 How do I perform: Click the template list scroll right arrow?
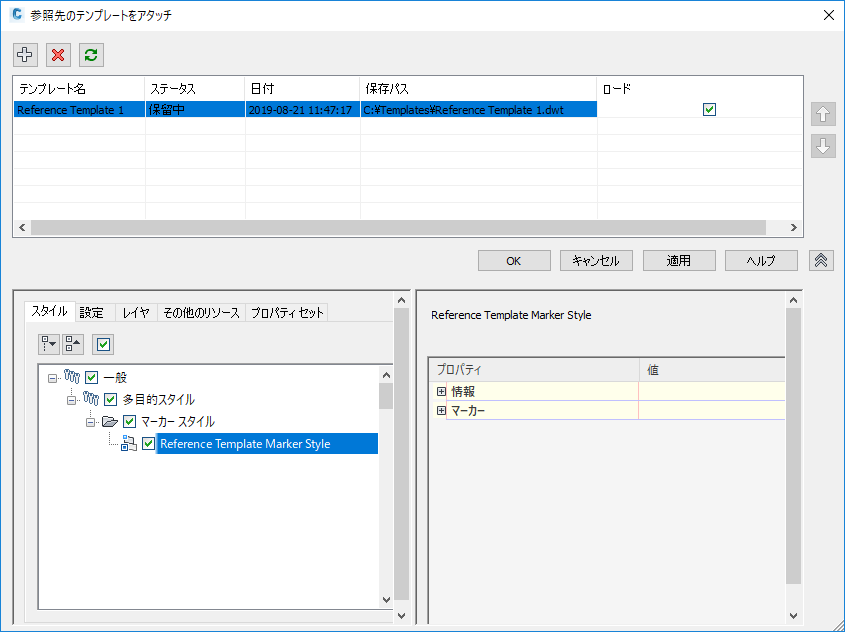coord(793,227)
